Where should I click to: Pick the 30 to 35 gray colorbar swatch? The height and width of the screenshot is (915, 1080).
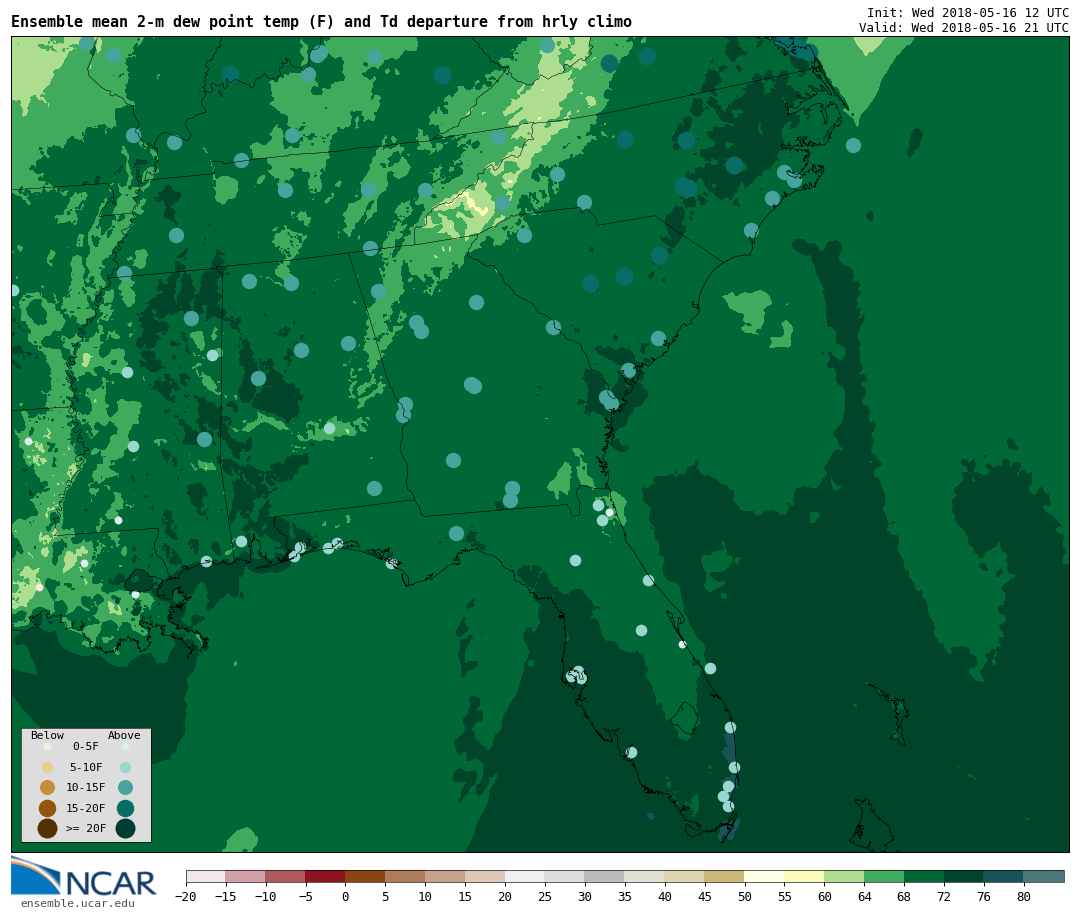click(605, 876)
